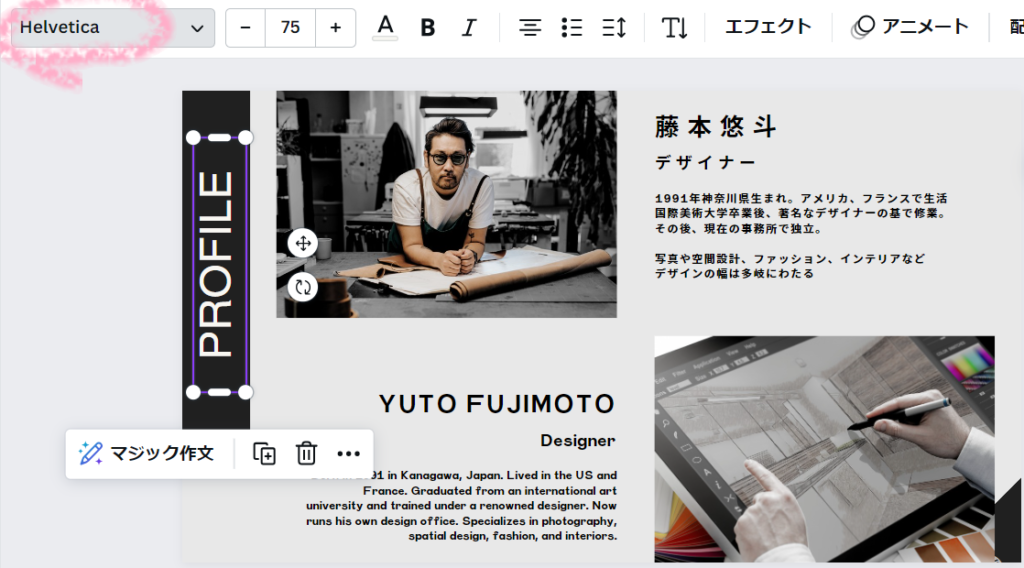
Task: Click top-left resize handle of PROFILE box
Action: 193,138
